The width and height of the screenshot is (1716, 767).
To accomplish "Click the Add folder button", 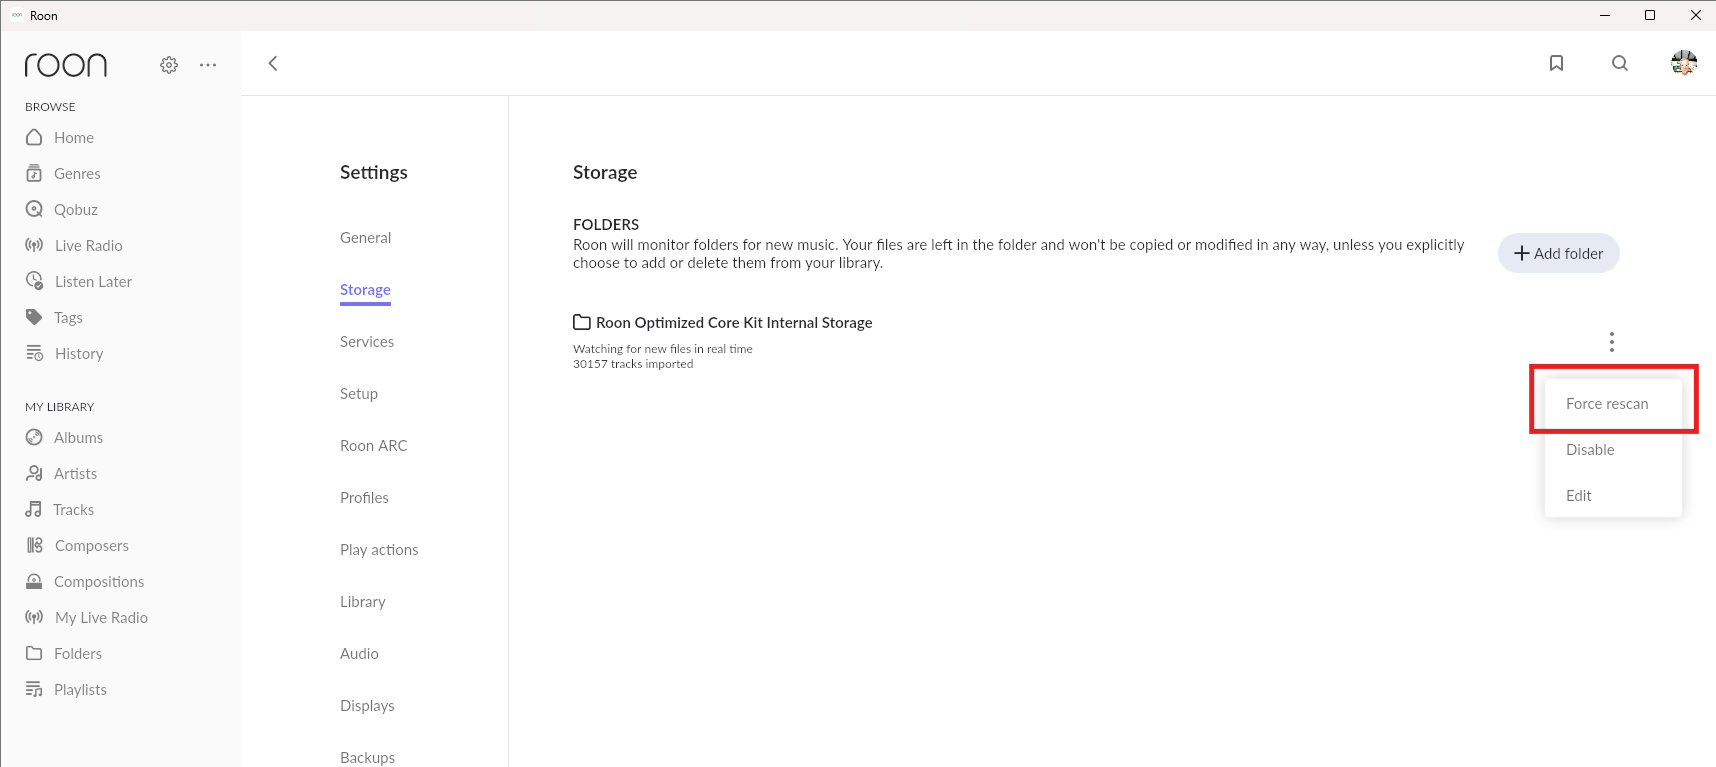I will click(x=1558, y=253).
